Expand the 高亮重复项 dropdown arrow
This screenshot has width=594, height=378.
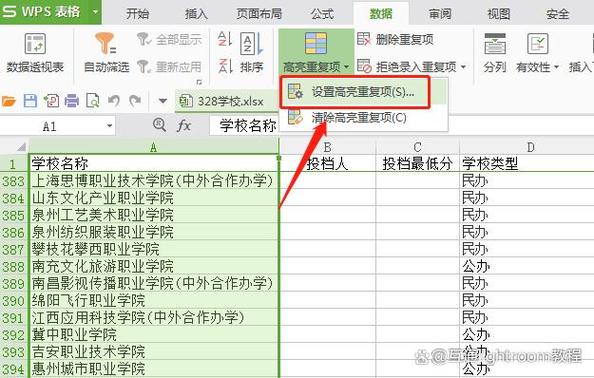click(x=347, y=67)
